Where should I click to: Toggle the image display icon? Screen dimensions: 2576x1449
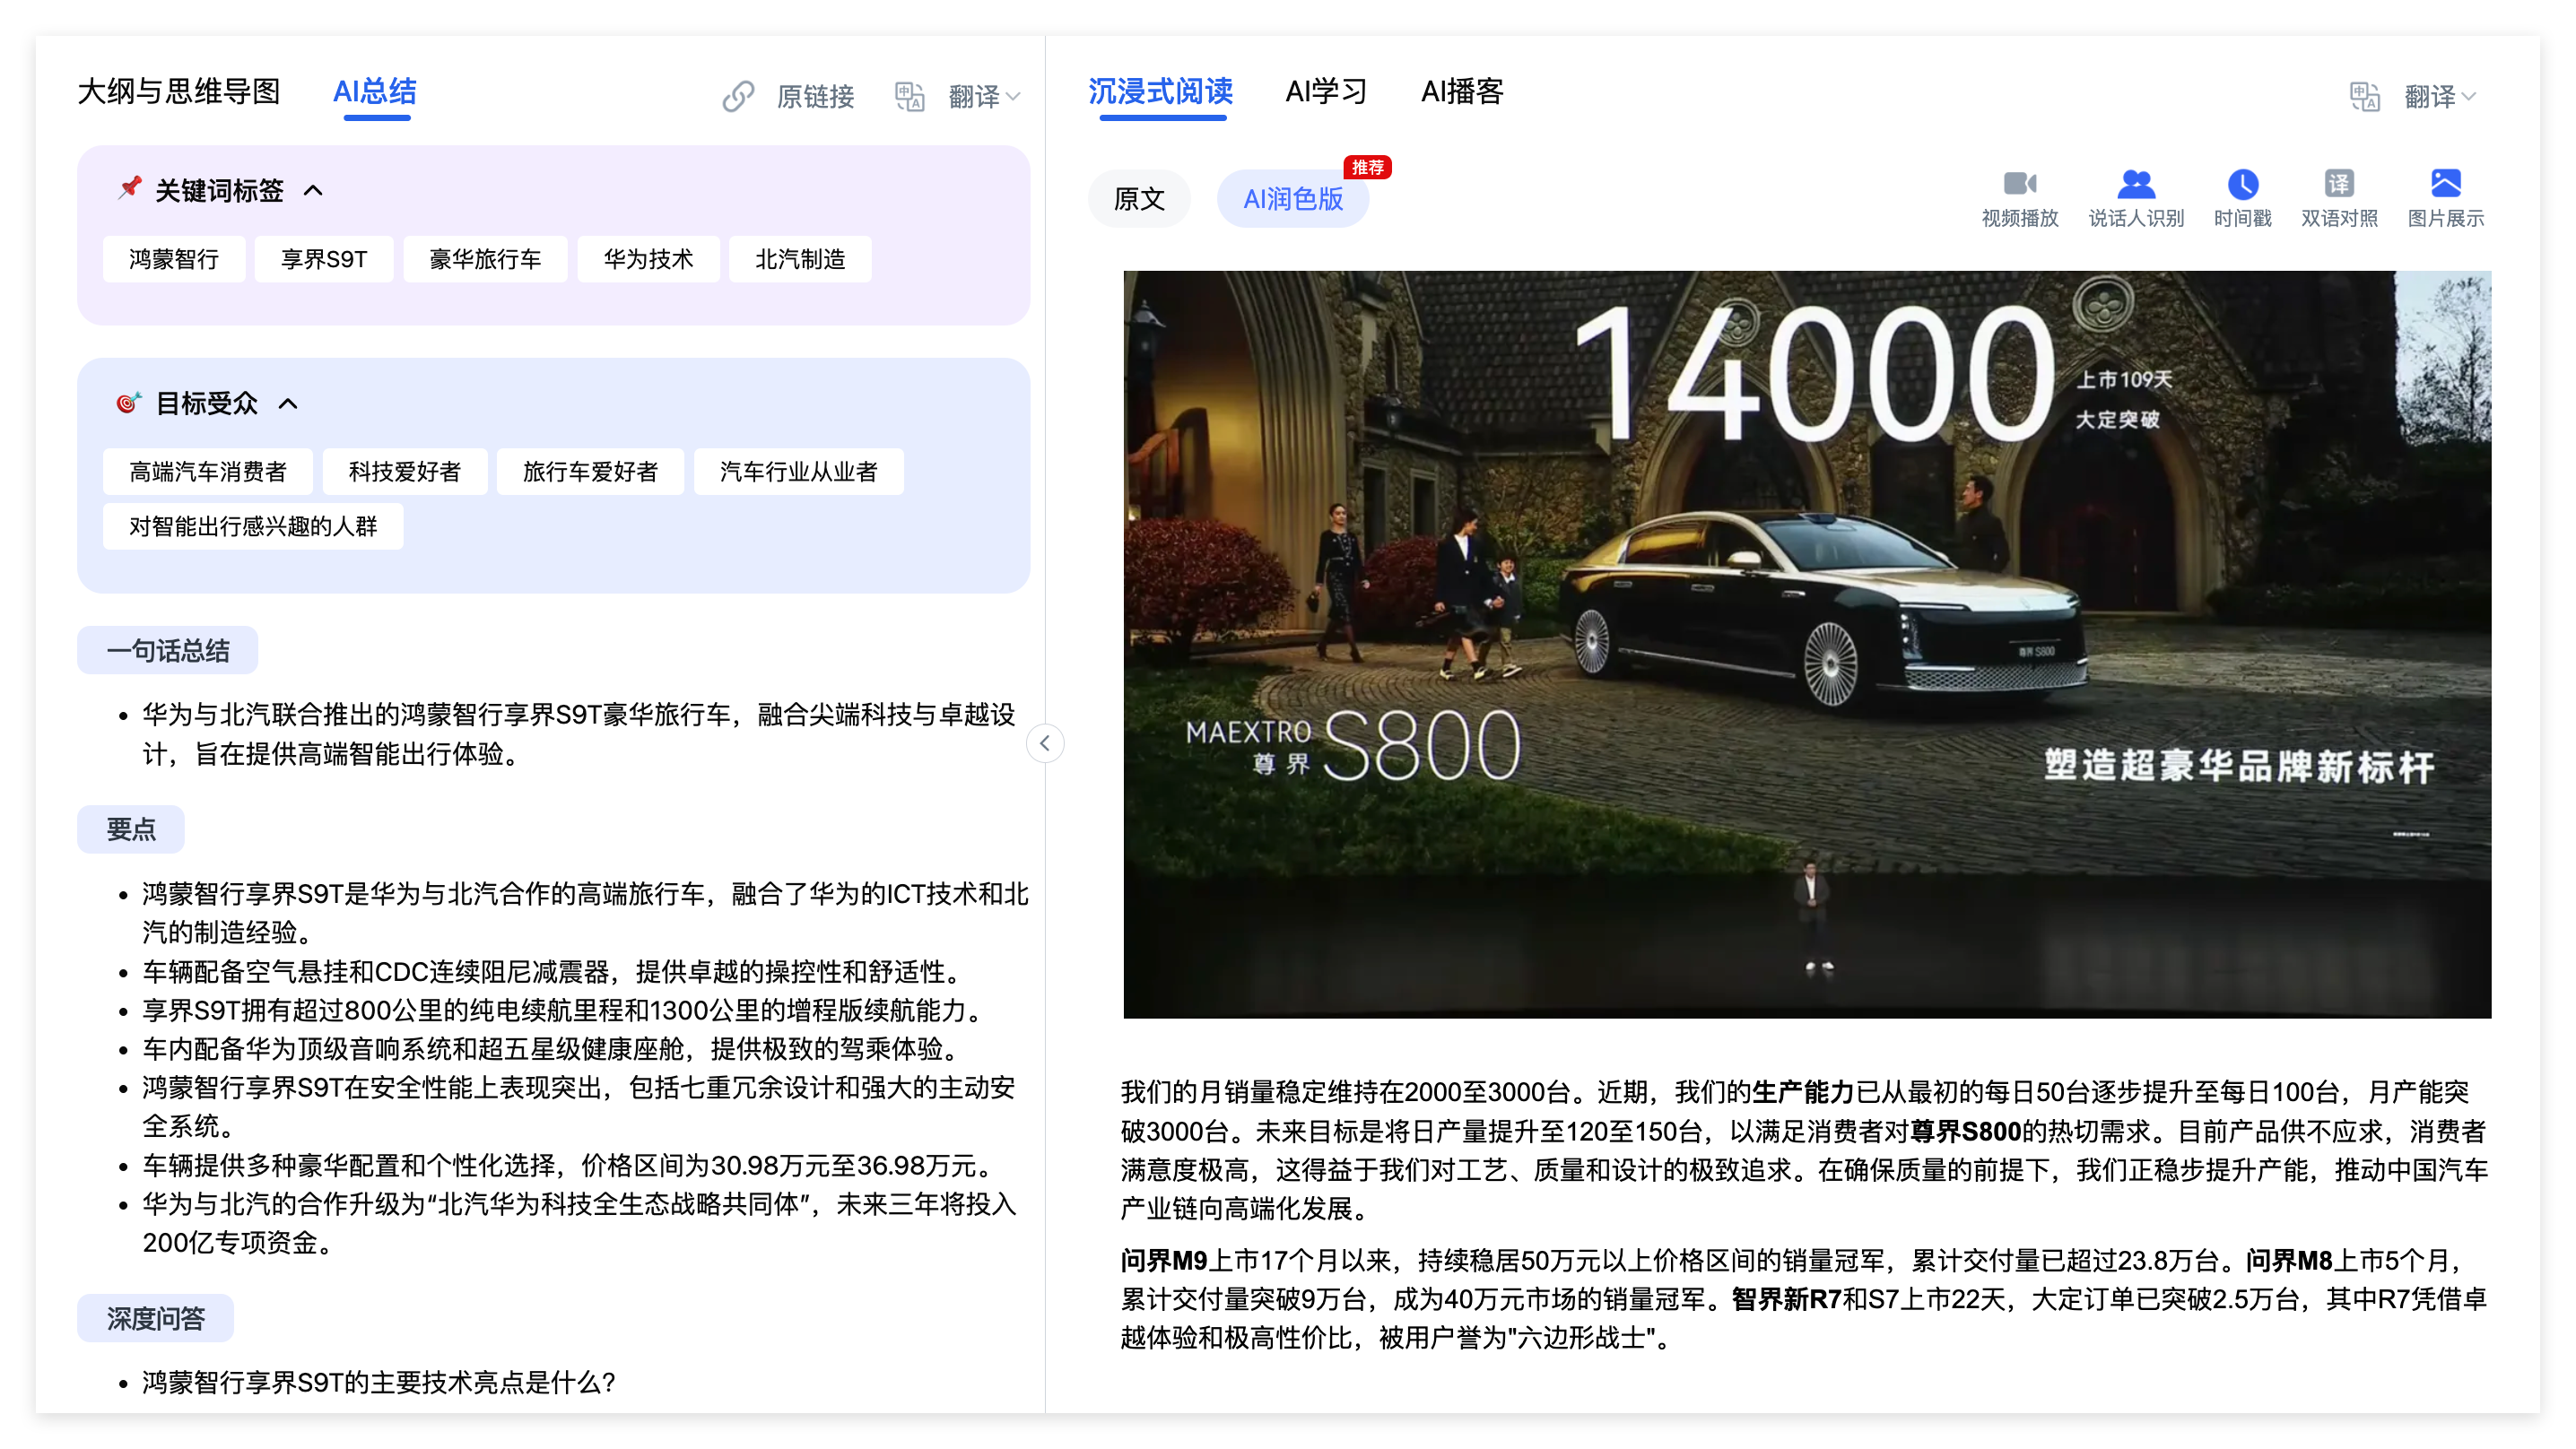click(2445, 184)
